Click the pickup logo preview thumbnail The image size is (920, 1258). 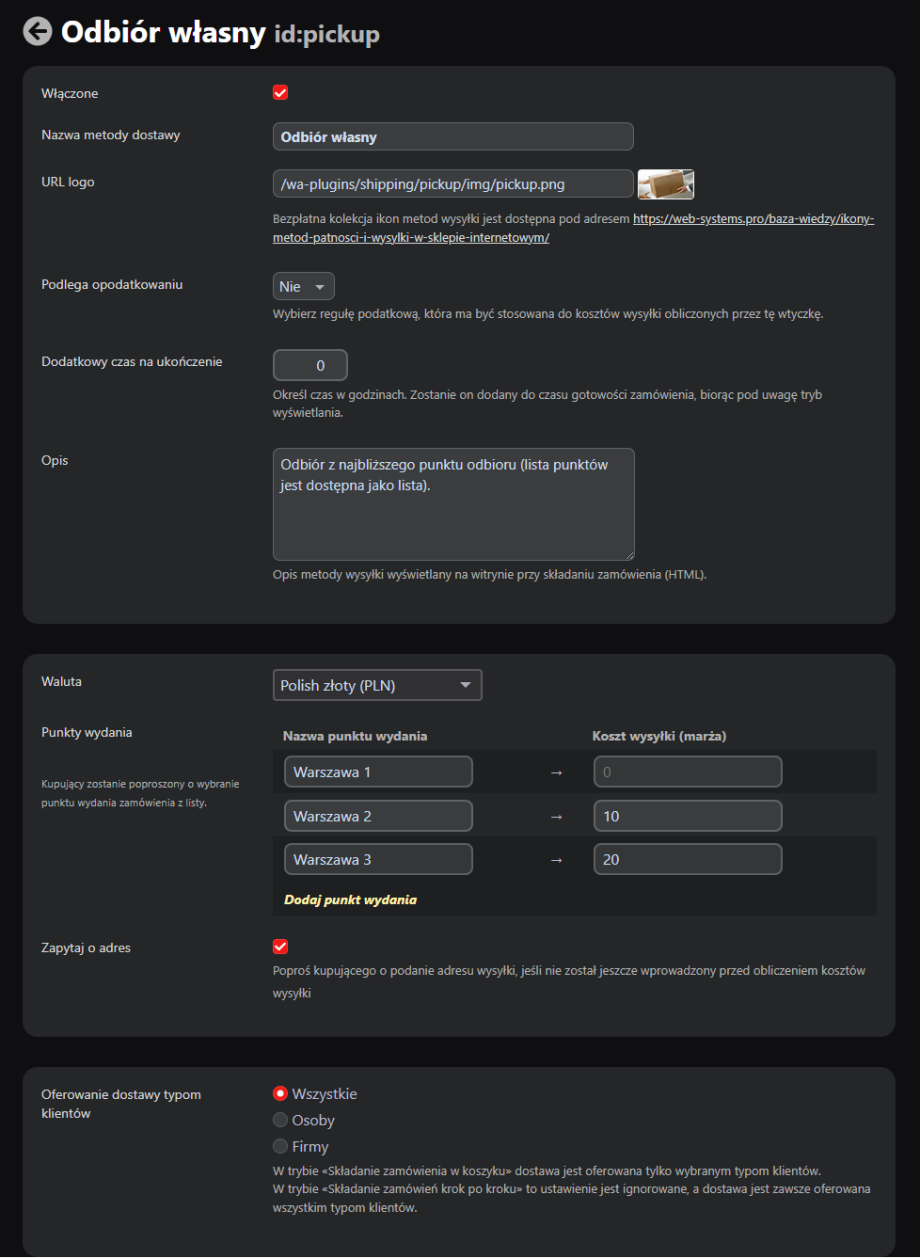tap(665, 184)
